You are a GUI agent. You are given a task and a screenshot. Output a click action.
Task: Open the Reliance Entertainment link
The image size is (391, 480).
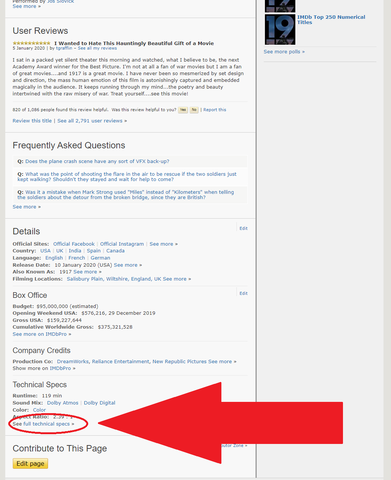[x=121, y=361]
